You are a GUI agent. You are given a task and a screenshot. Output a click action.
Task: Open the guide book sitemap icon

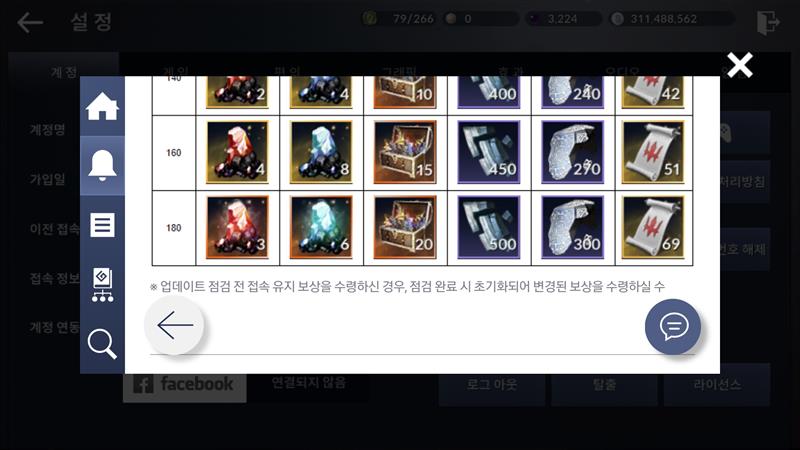point(102,285)
